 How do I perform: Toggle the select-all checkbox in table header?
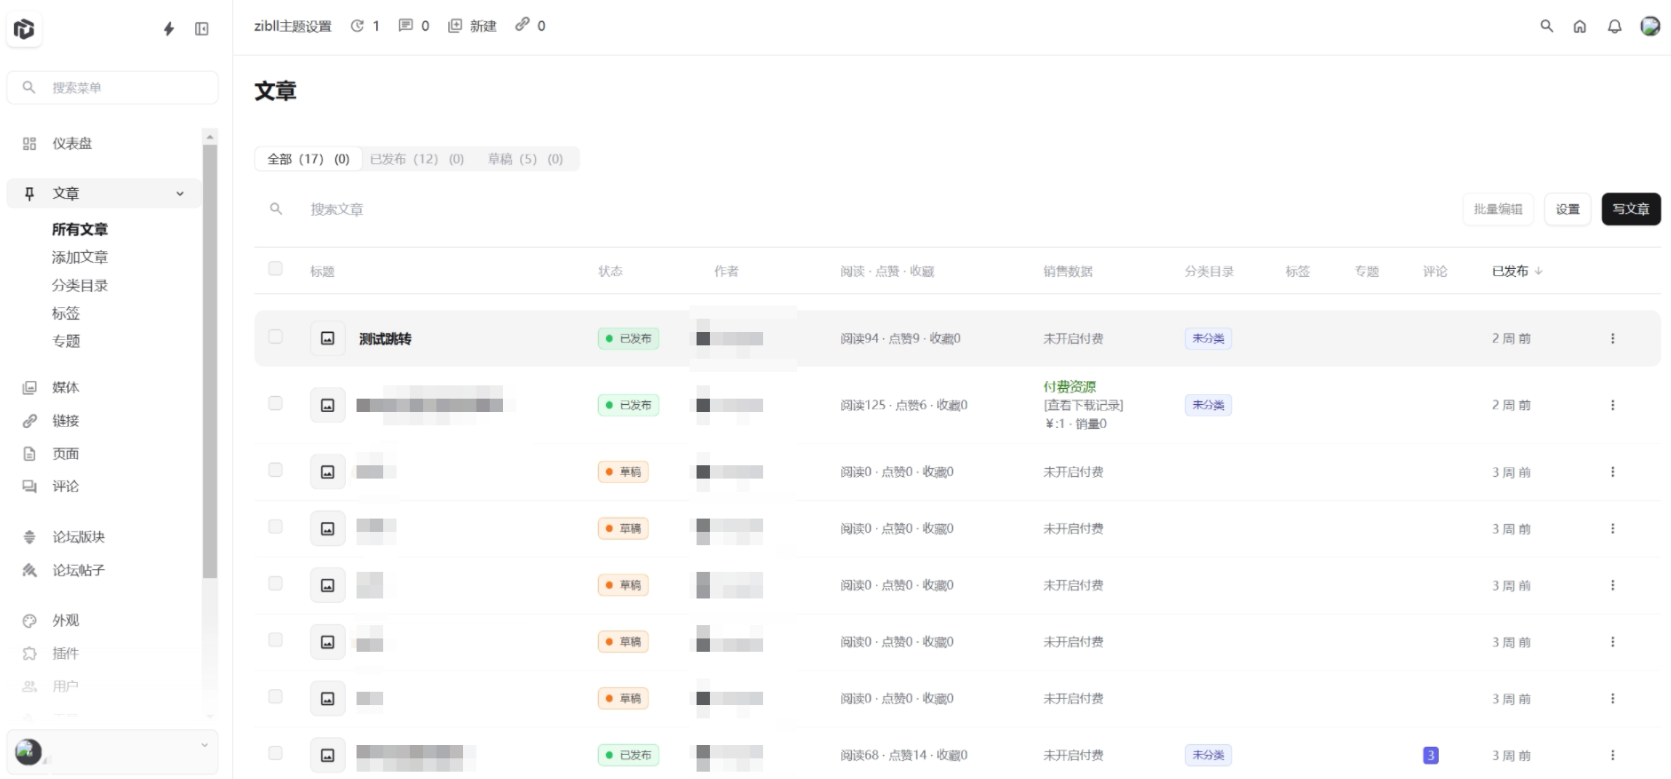275,269
